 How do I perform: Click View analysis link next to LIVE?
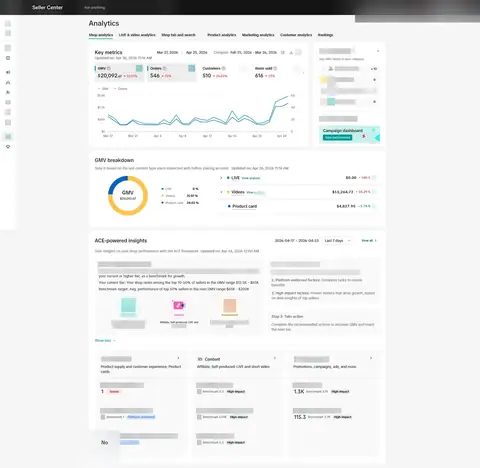(251, 178)
